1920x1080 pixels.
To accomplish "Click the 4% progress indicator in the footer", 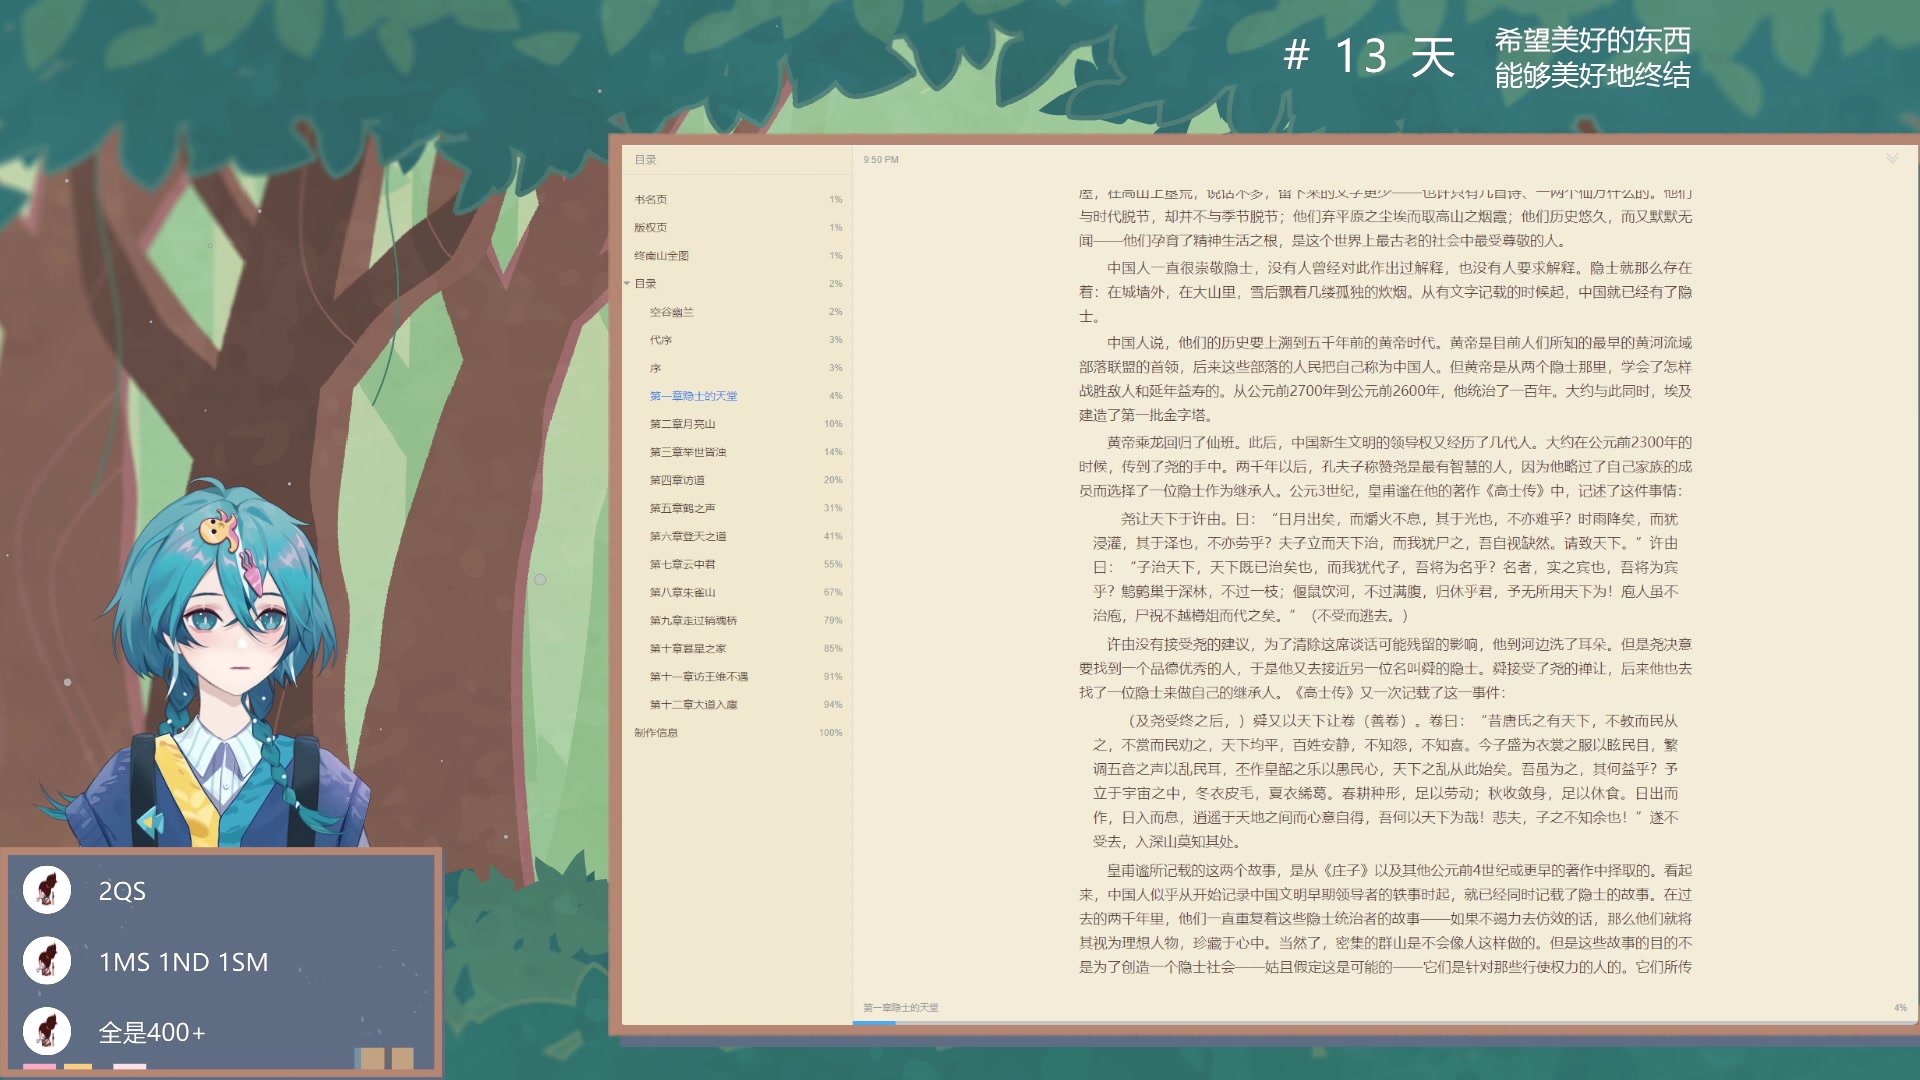I will click(x=1900, y=1008).
